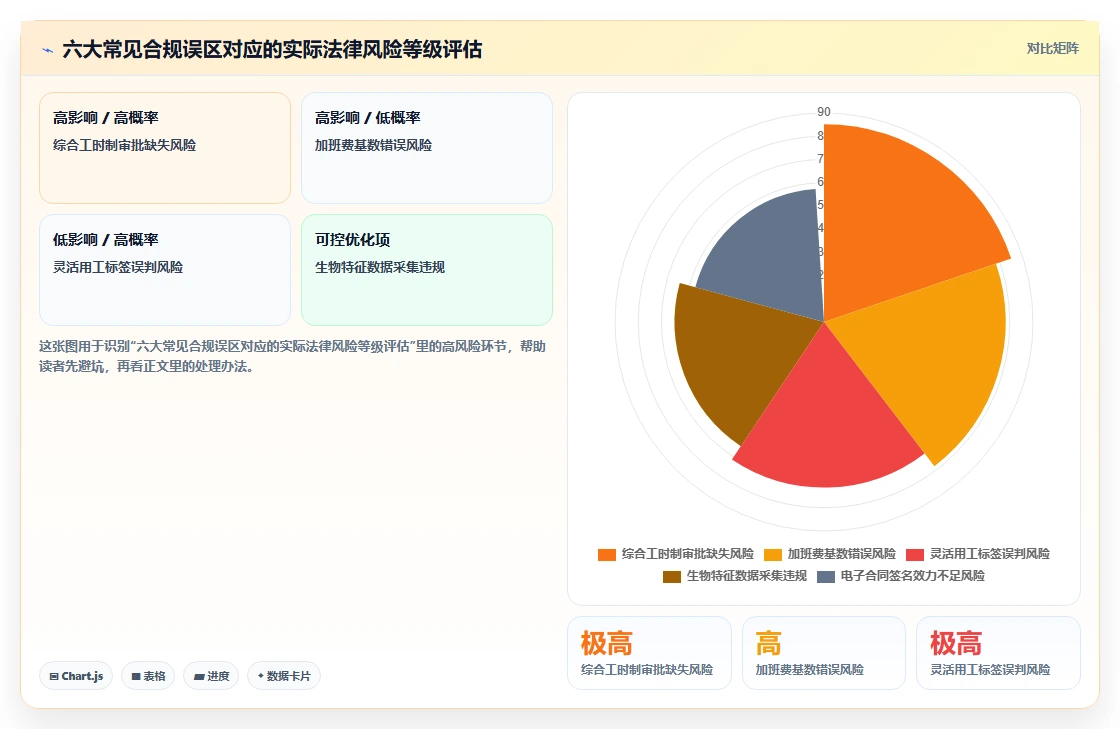Click the text 生物特征数据采集违规 in green card
The width and height of the screenshot is (1120, 729).
(380, 268)
